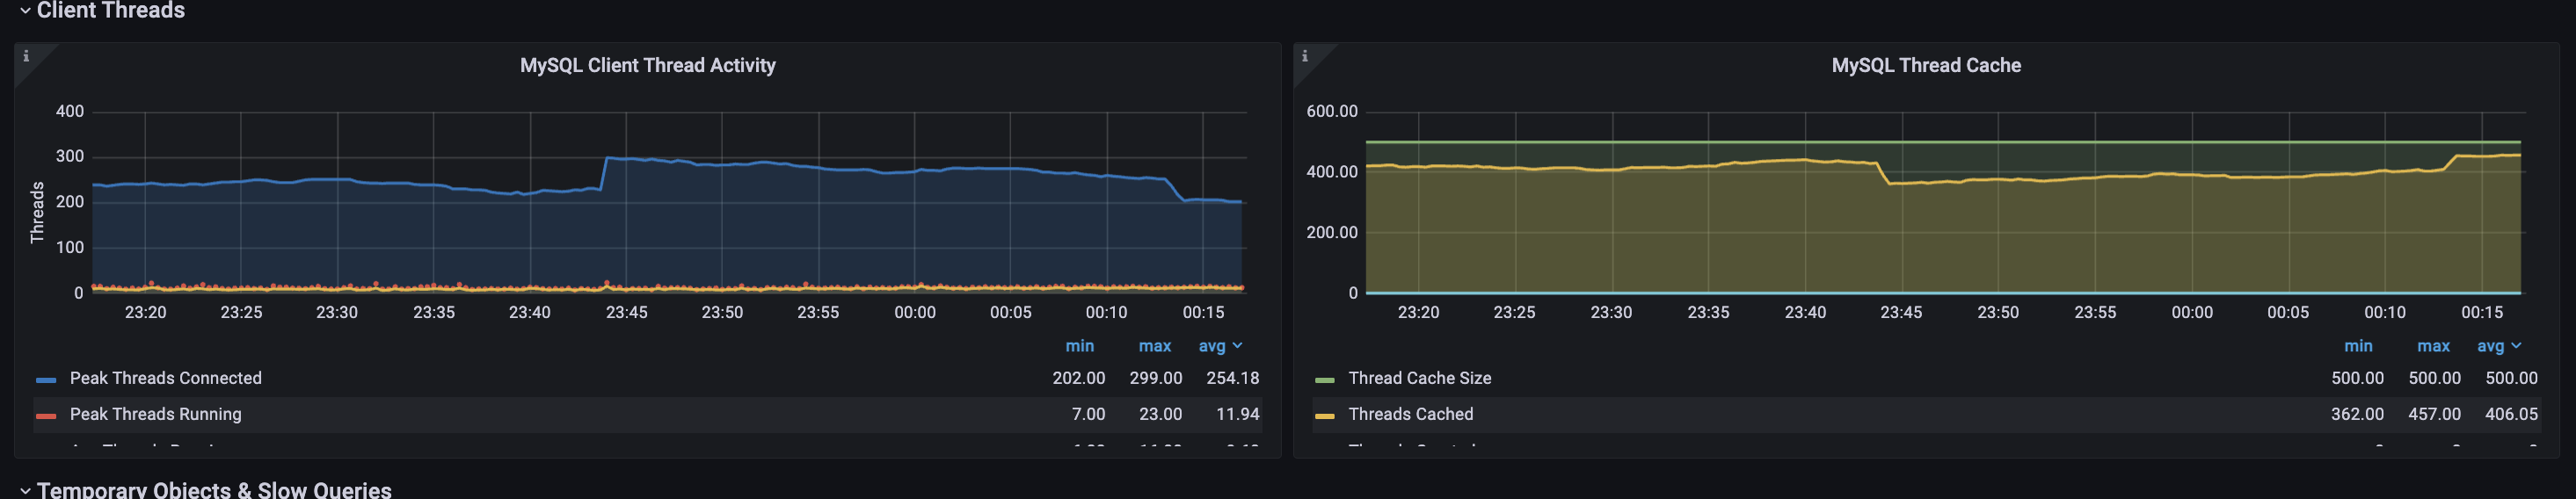The width and height of the screenshot is (2576, 499).
Task: Sort Thread Cache legend by max
Action: pos(2432,346)
